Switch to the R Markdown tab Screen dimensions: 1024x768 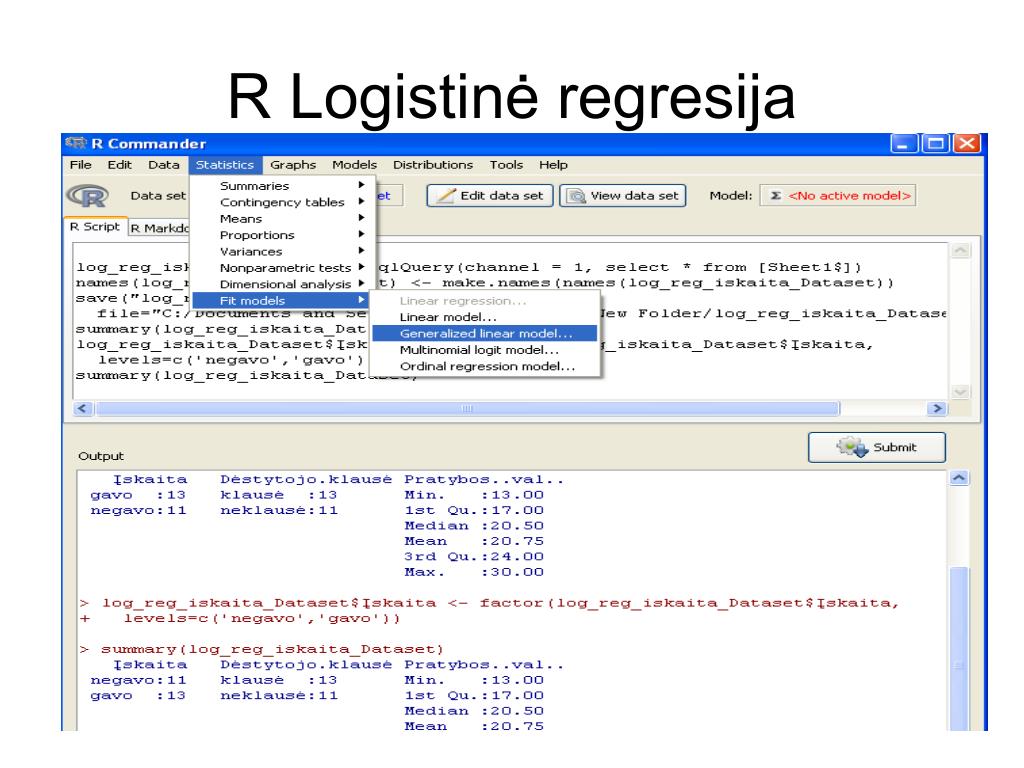(159, 228)
